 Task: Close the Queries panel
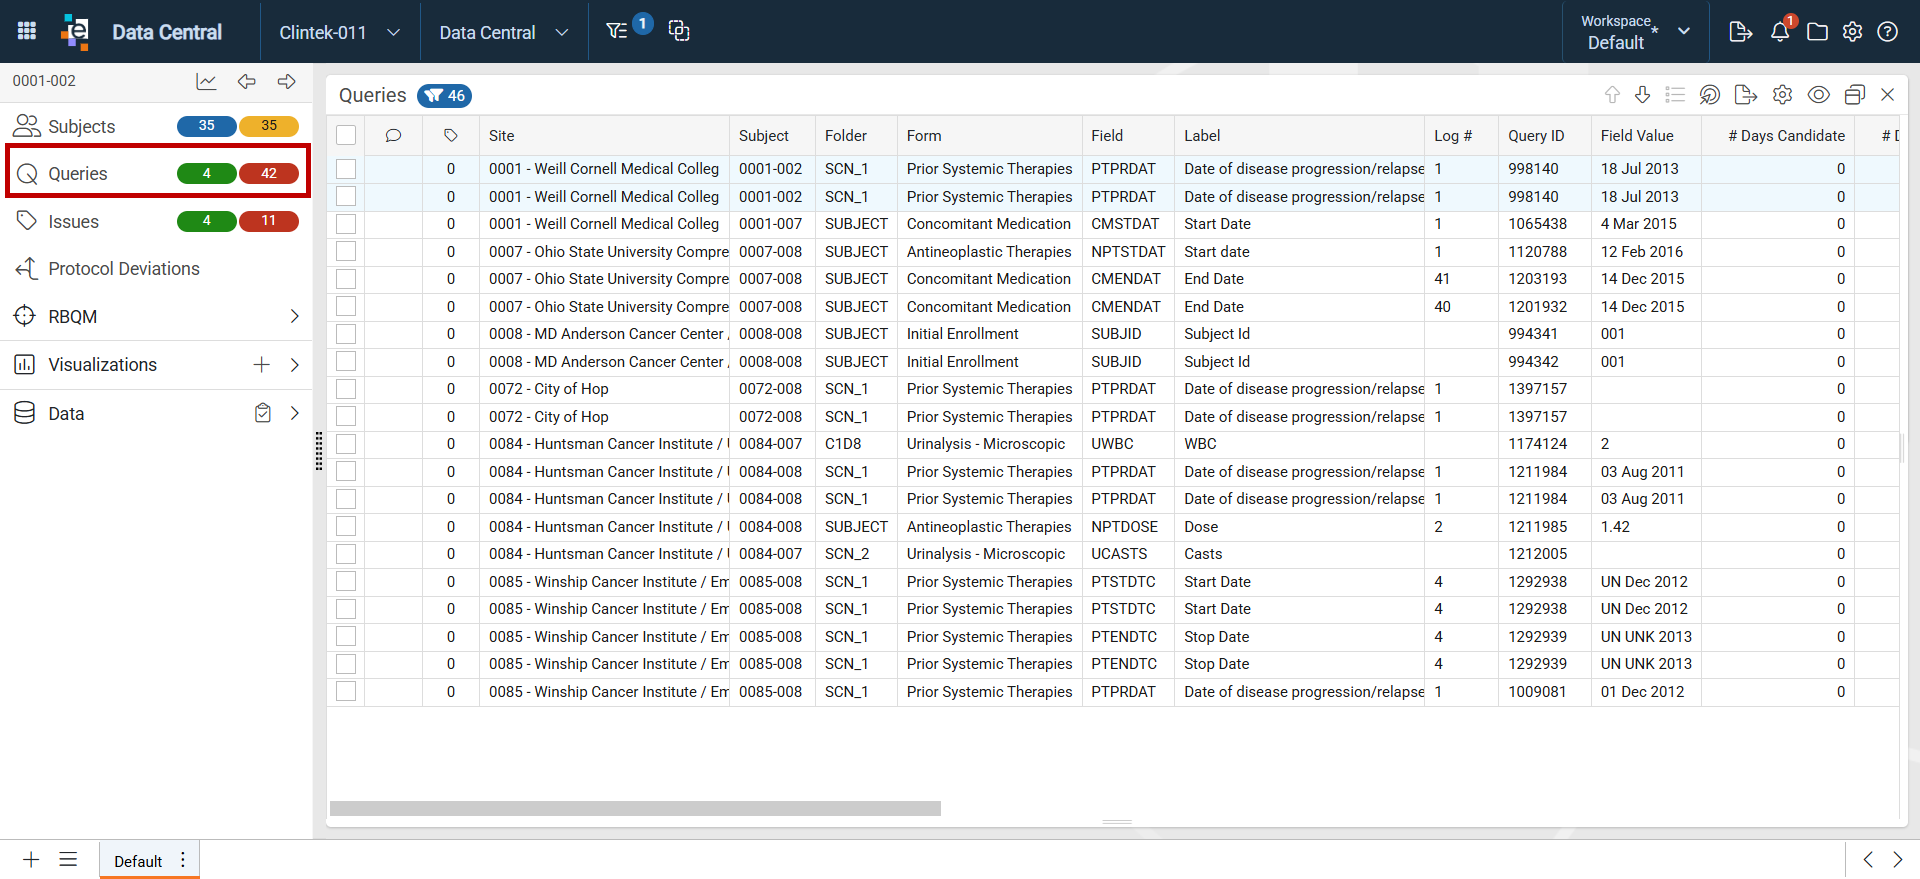(1888, 95)
